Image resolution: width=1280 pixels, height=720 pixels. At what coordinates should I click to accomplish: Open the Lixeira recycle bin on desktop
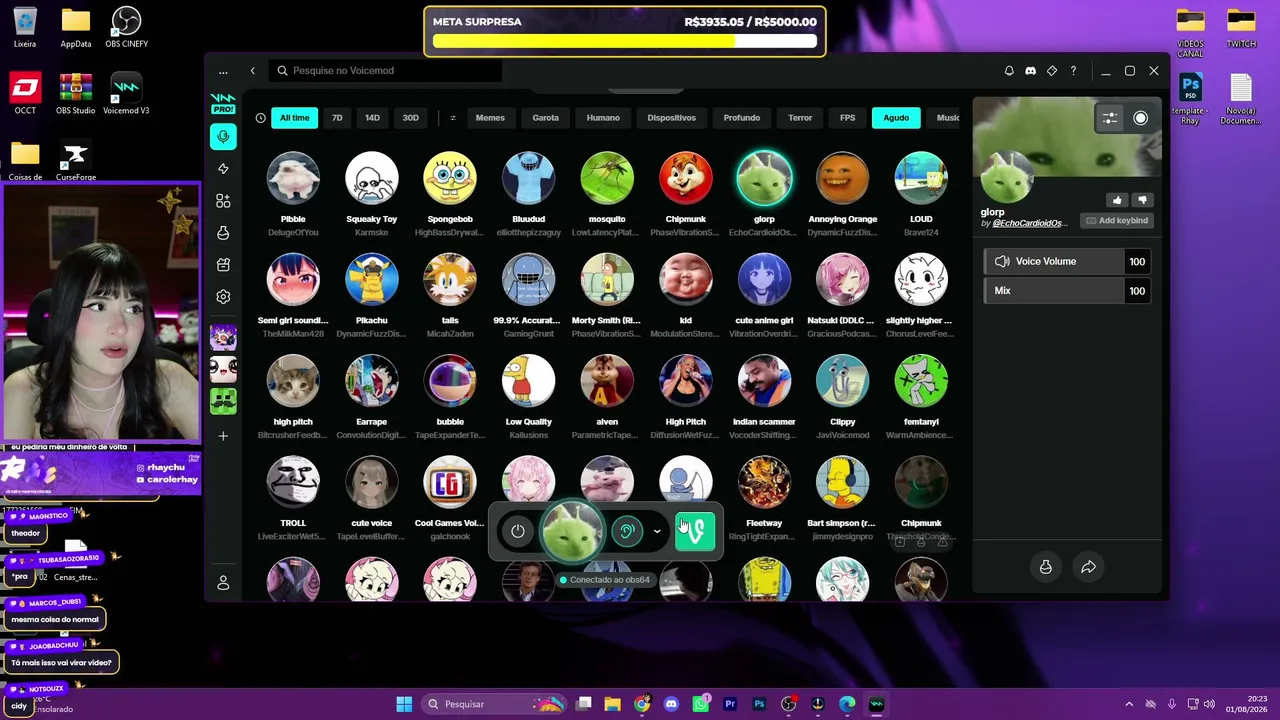click(x=25, y=27)
